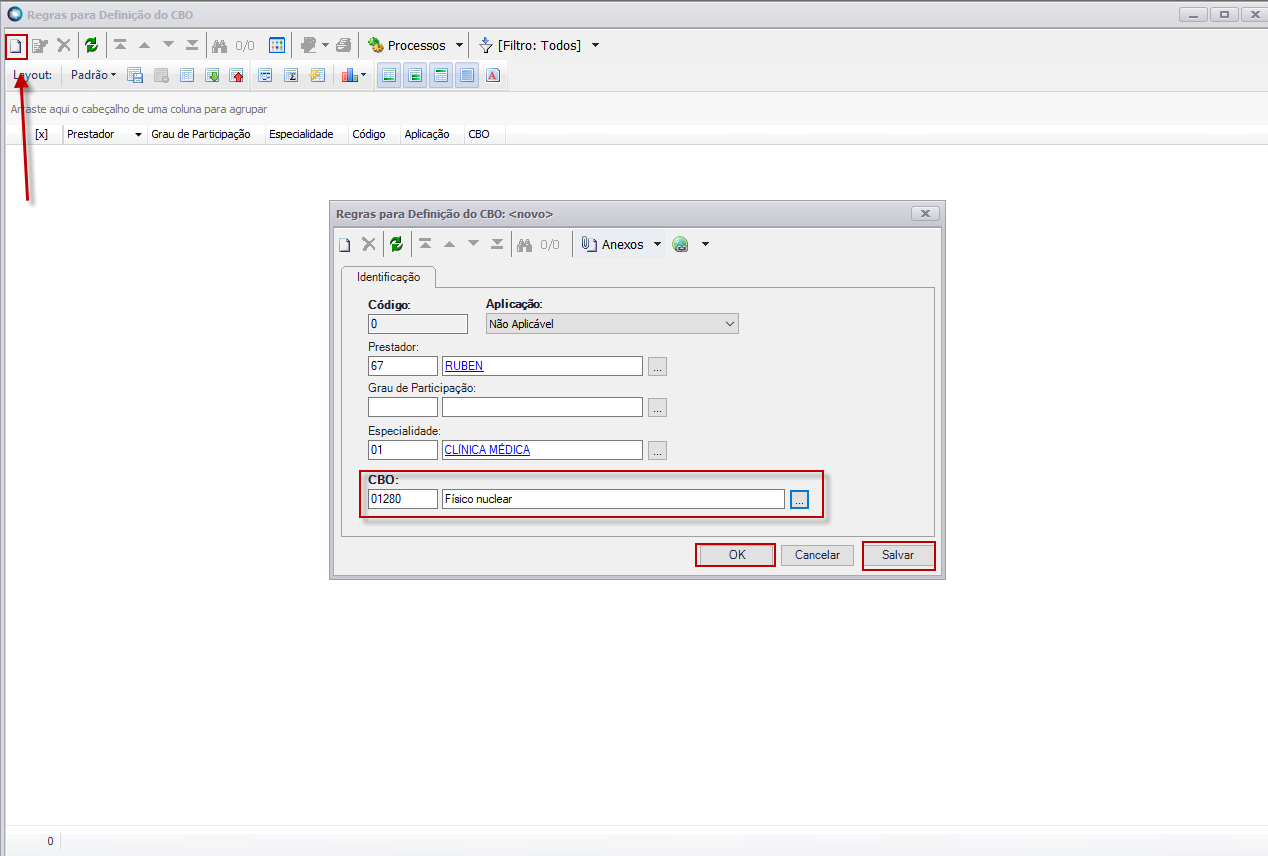The image size is (1268, 856).
Task: Sort by Especialidade column header
Action: (x=301, y=134)
